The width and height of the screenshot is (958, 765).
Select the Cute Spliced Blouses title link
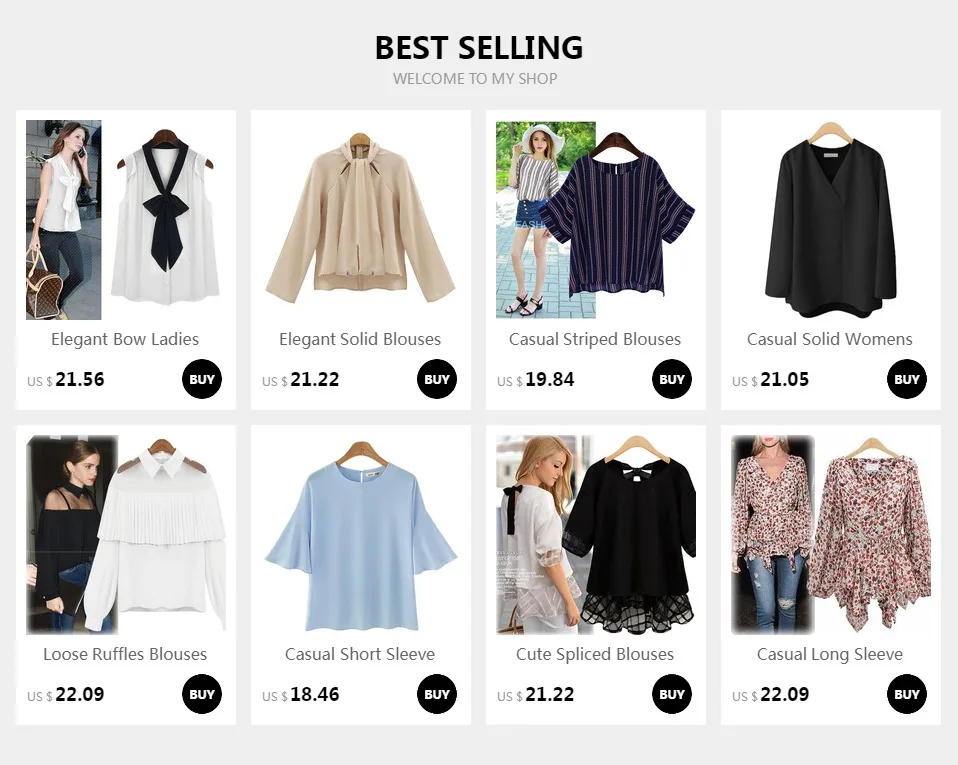[x=595, y=654]
